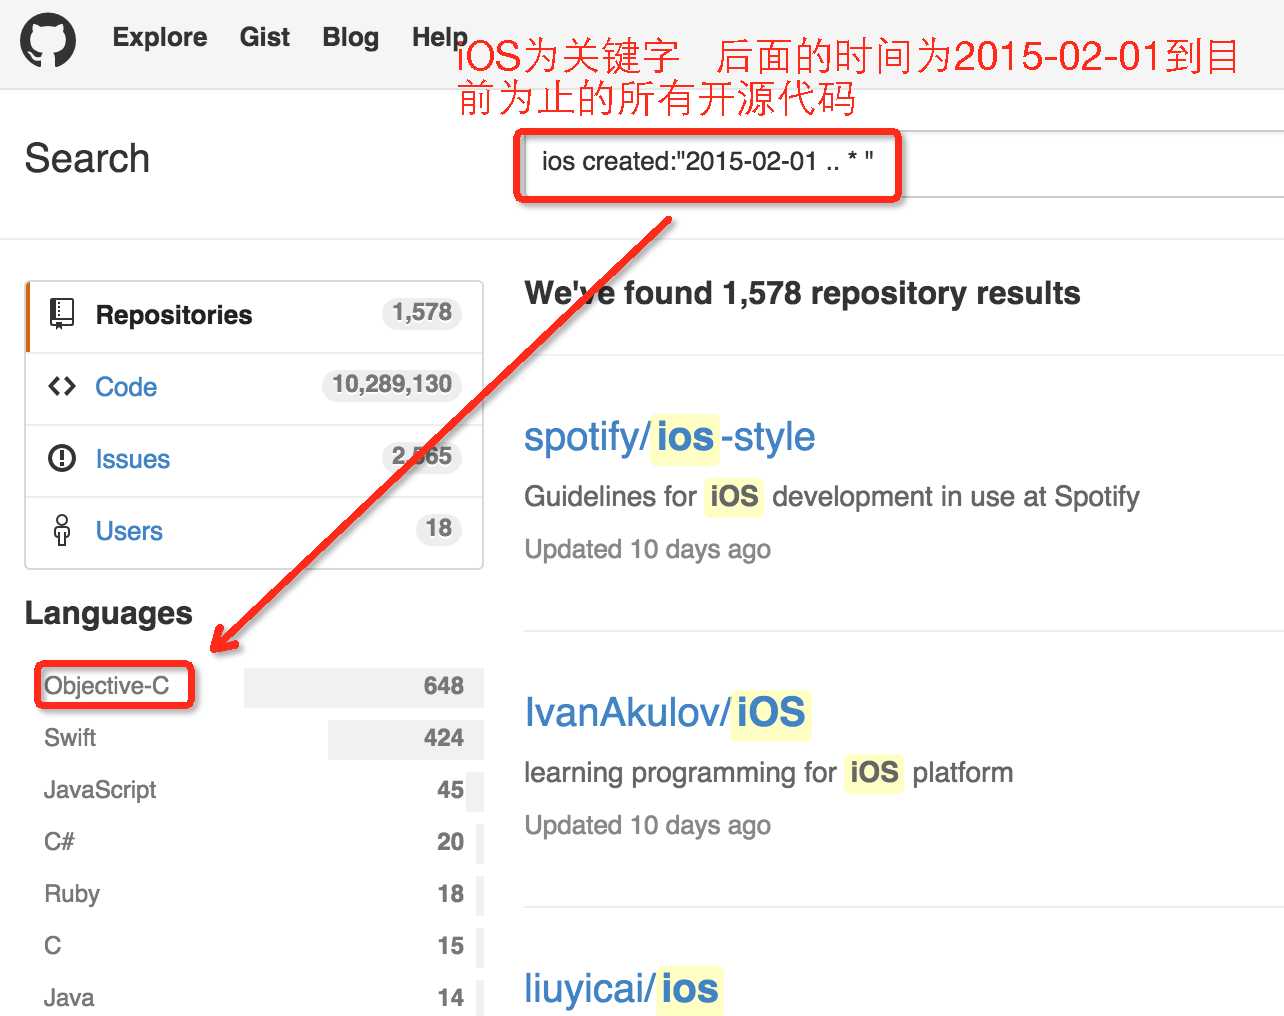Filter results by C# language
The height and width of the screenshot is (1016, 1284).
[x=59, y=842]
